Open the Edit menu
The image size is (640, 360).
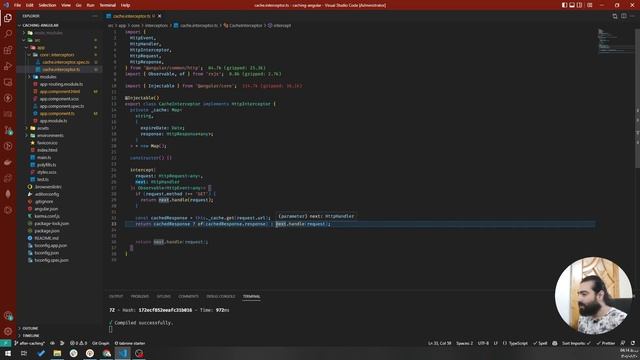[30, 5]
